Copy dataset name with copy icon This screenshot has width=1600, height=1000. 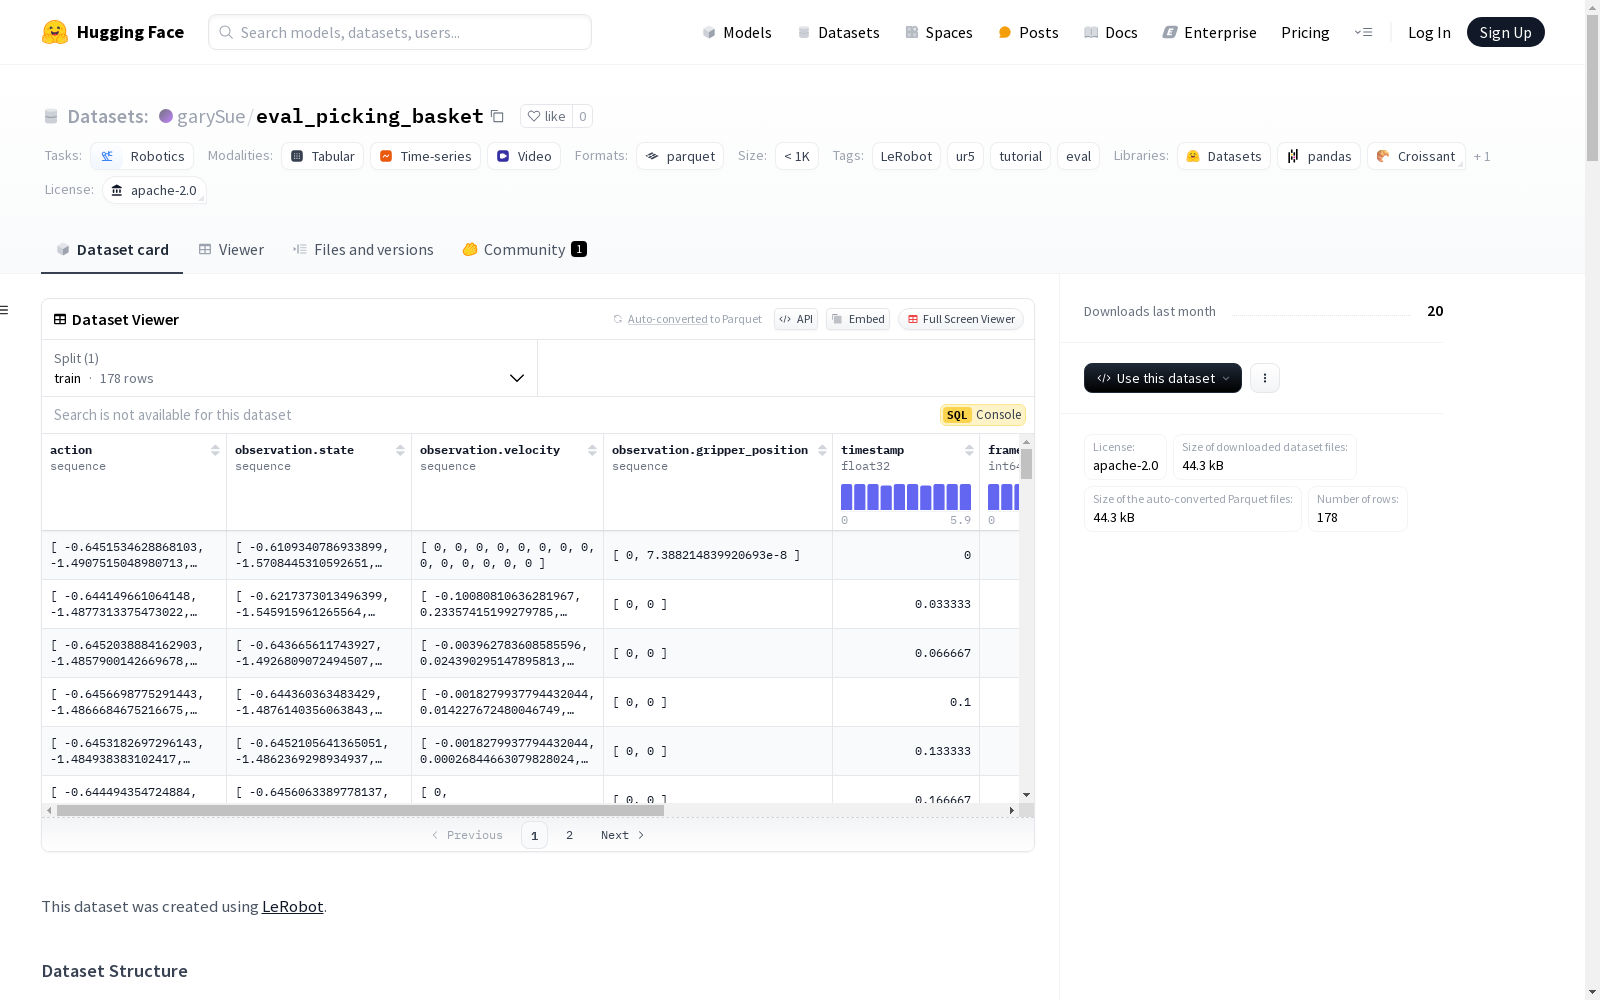tap(497, 116)
